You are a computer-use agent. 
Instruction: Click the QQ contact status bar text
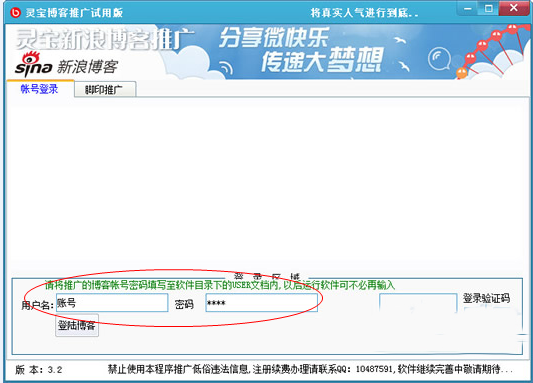(310, 369)
